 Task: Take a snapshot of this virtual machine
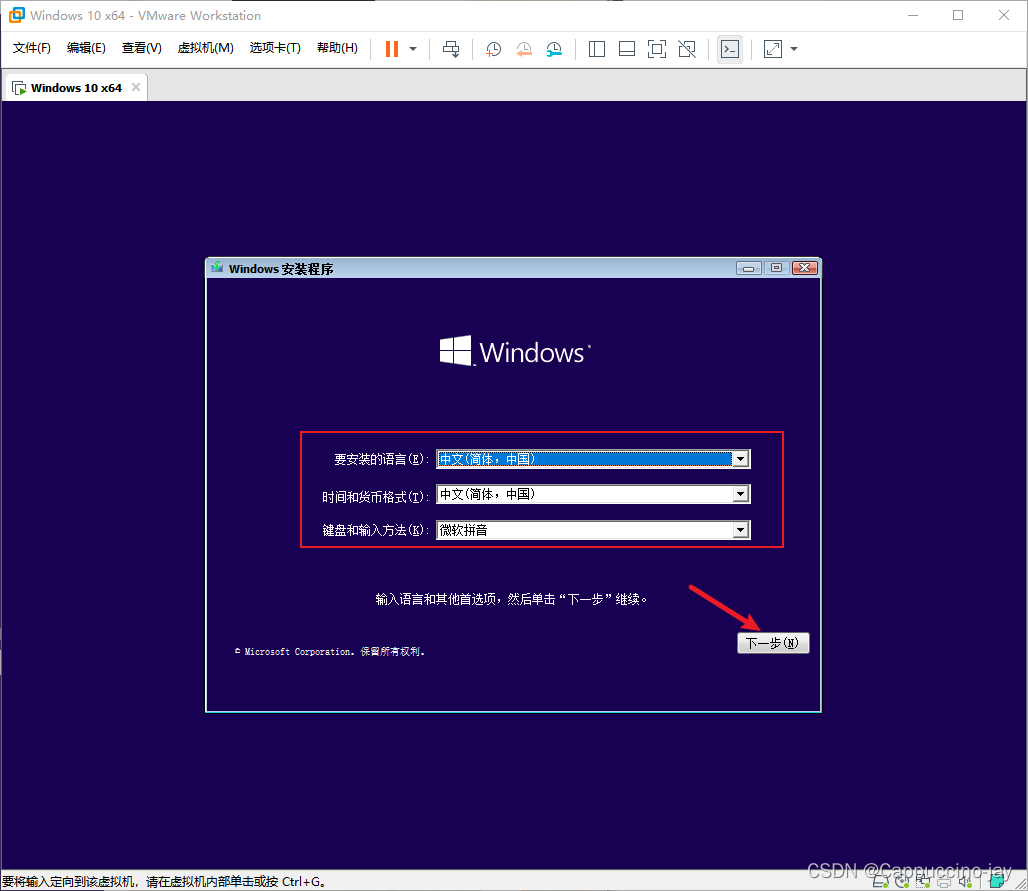click(493, 49)
